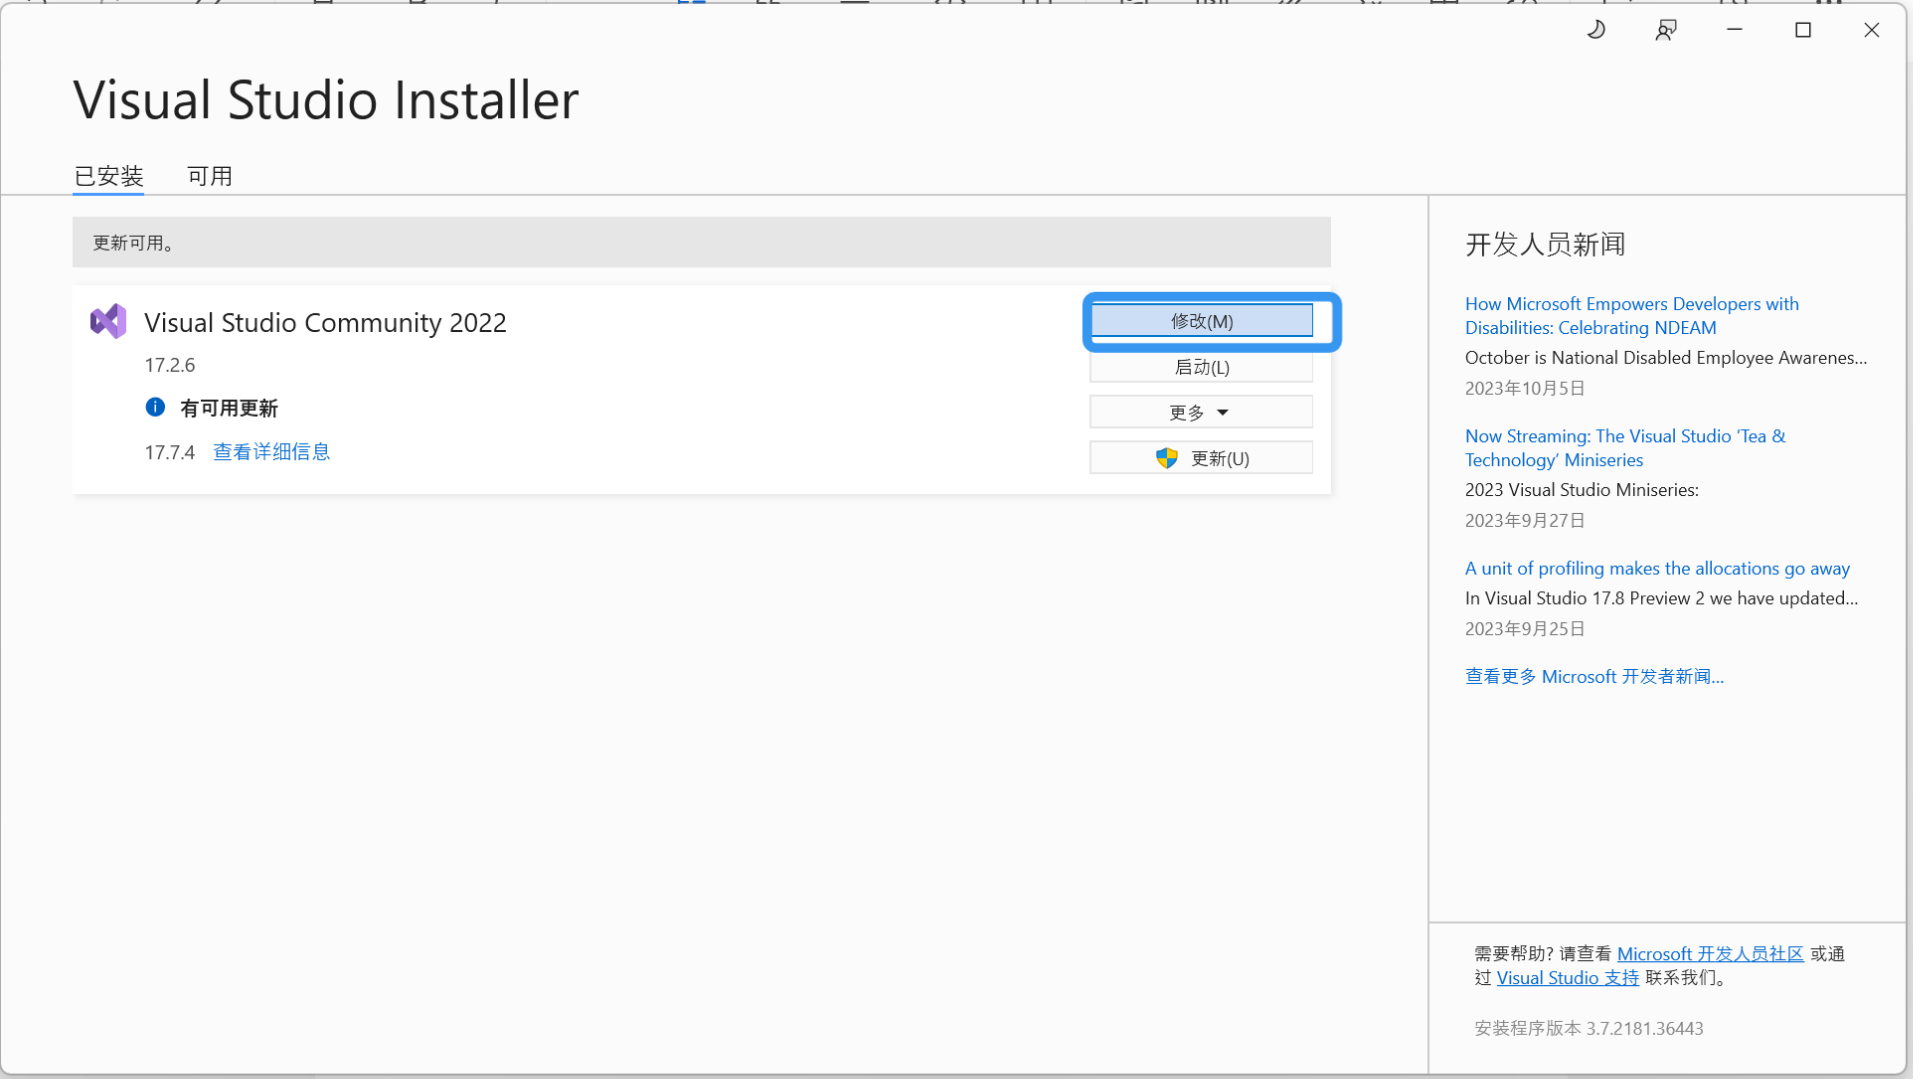Open 查看更多 Microsoft 开发者新闻 link

[1593, 676]
